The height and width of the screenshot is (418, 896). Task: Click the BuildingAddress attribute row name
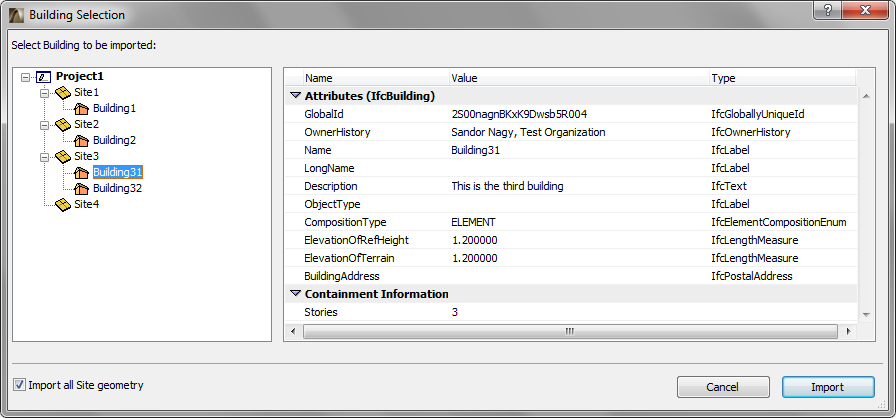[x=342, y=276]
